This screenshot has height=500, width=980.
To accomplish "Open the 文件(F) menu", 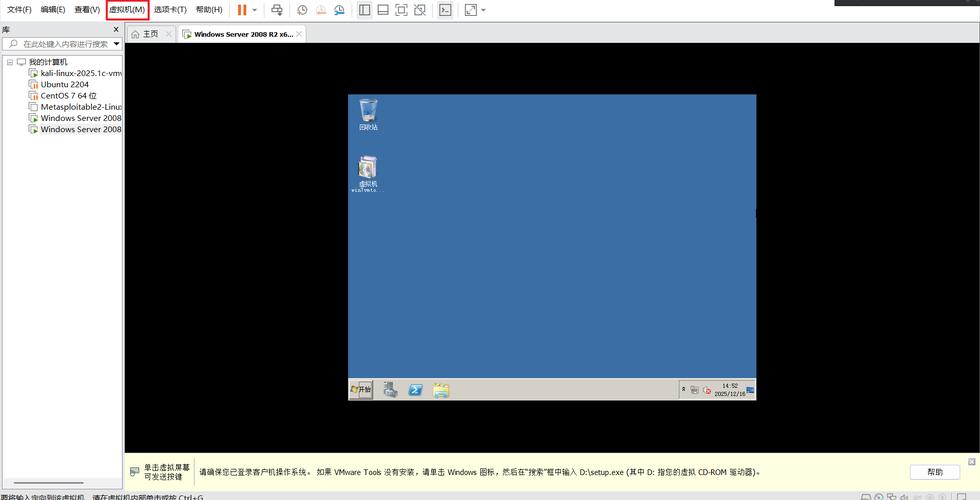I will [19, 10].
